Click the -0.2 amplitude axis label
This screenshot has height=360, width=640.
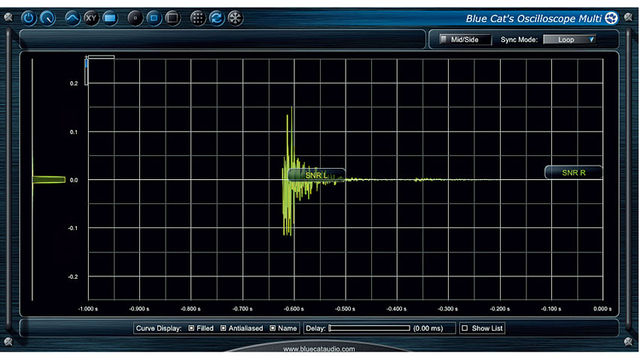[x=73, y=277]
